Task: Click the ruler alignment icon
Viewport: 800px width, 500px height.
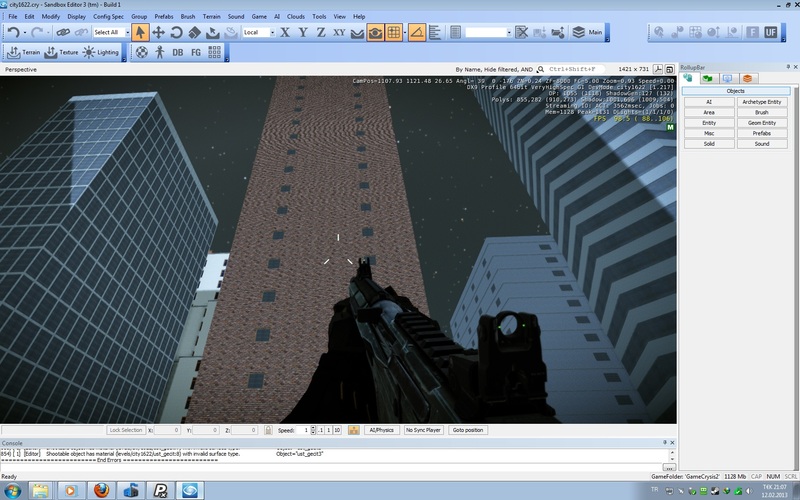Action: tap(435, 33)
